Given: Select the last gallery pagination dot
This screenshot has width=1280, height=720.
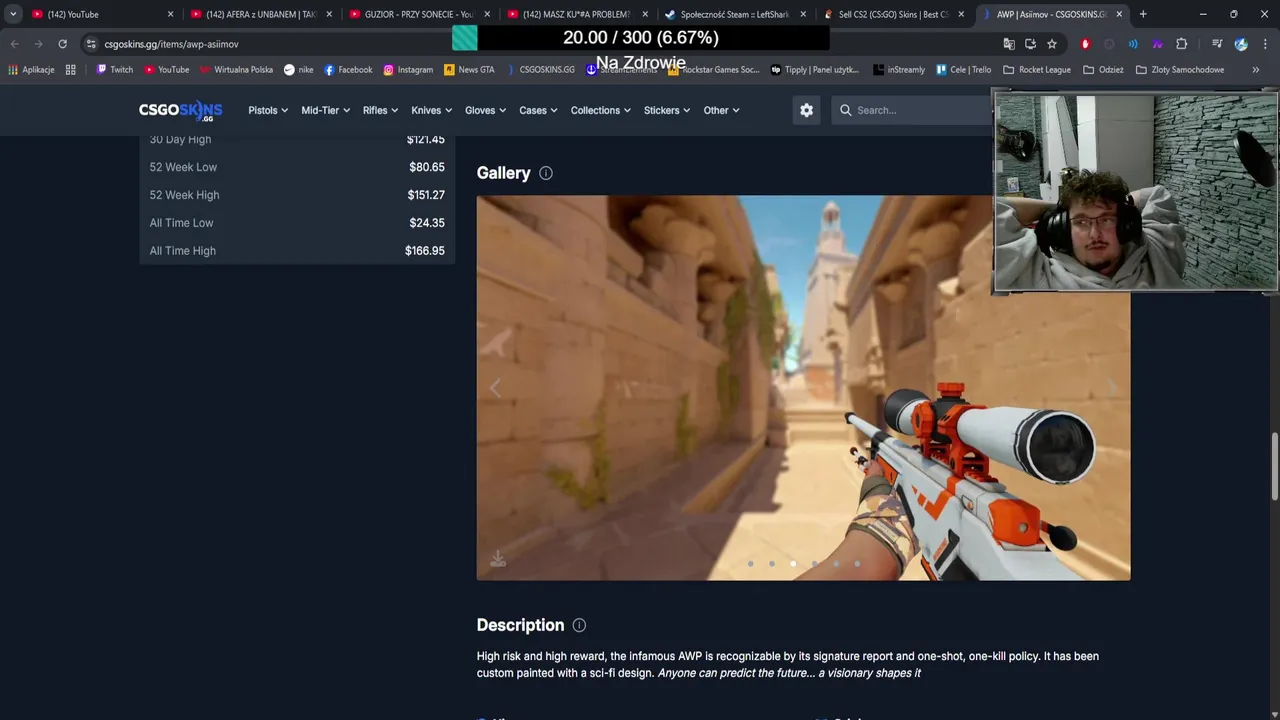Looking at the screenshot, I should click(x=857, y=564).
